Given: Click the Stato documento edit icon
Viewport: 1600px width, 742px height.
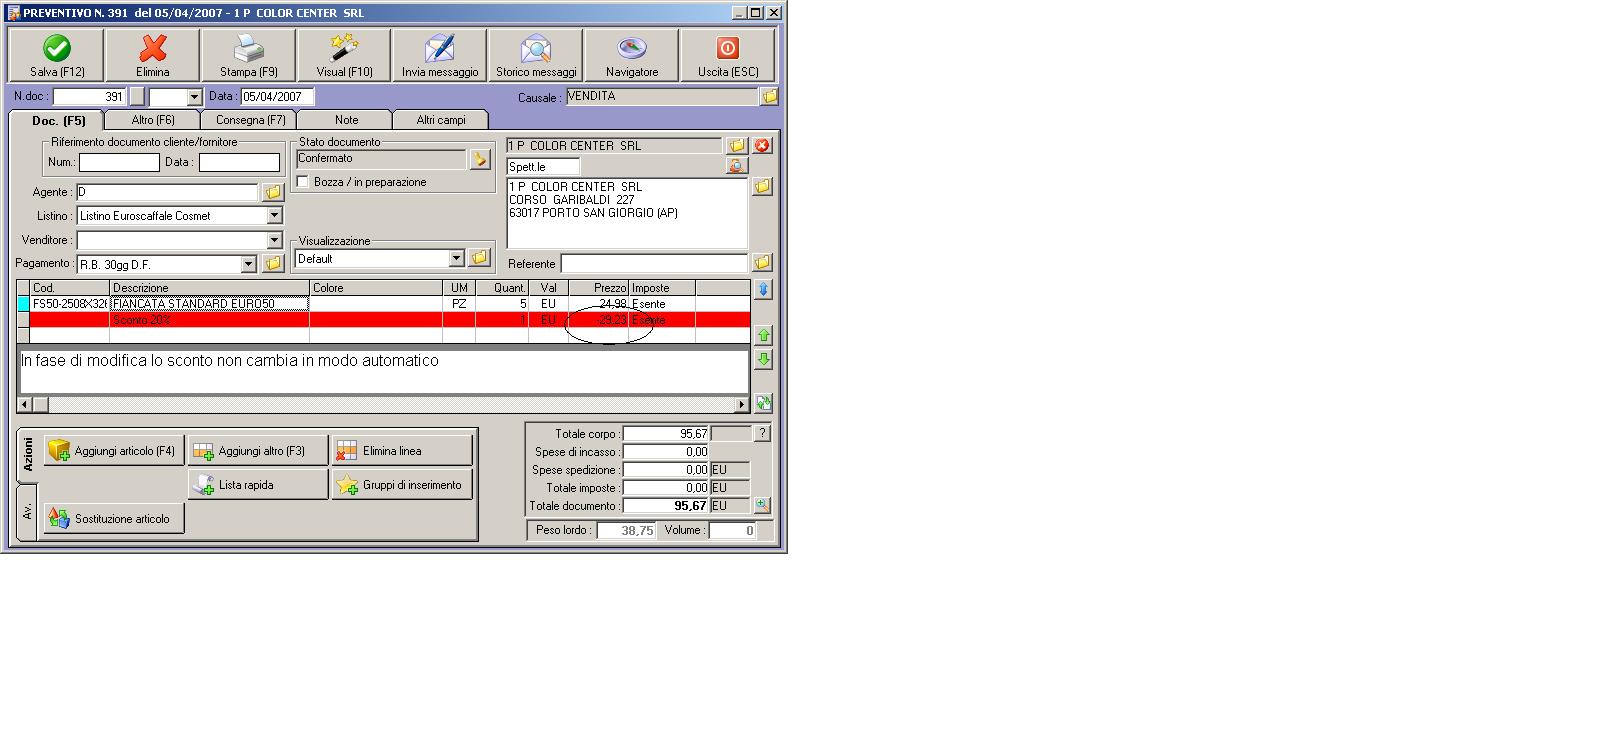Looking at the screenshot, I should (480, 159).
